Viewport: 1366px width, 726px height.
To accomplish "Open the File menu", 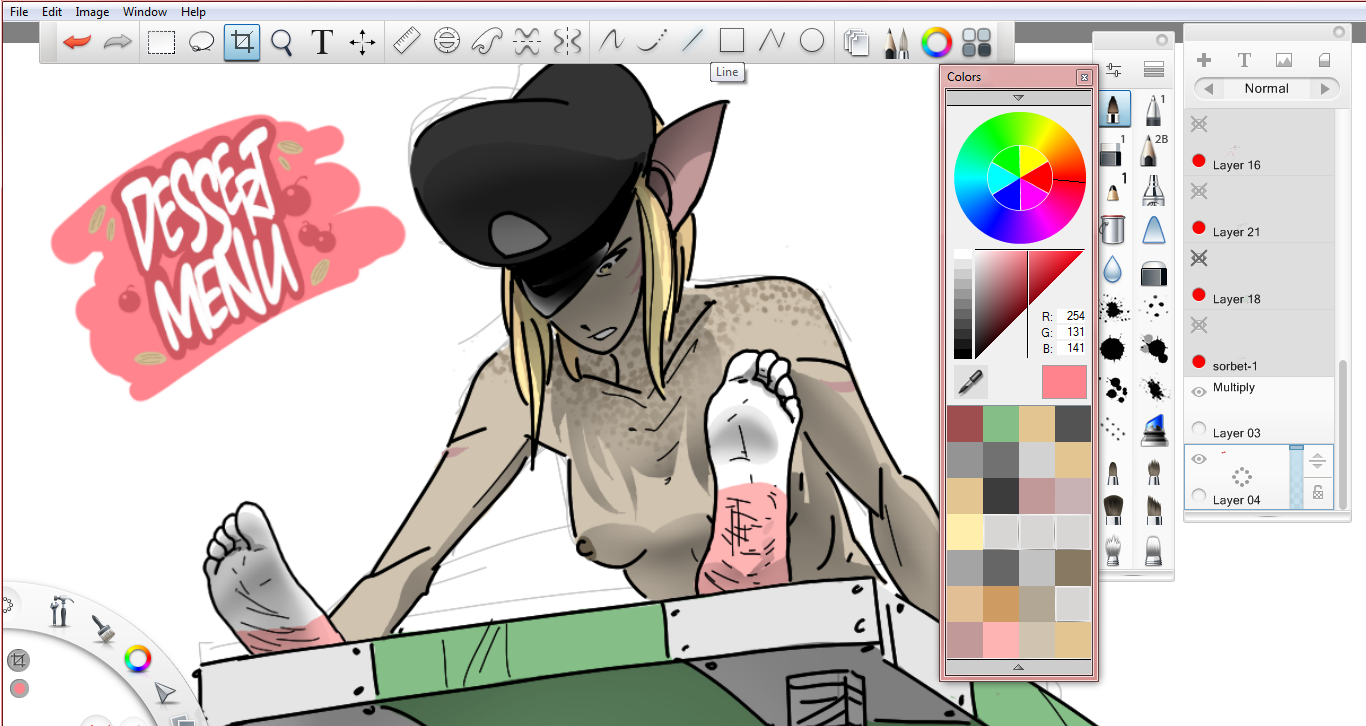I will (19, 12).
